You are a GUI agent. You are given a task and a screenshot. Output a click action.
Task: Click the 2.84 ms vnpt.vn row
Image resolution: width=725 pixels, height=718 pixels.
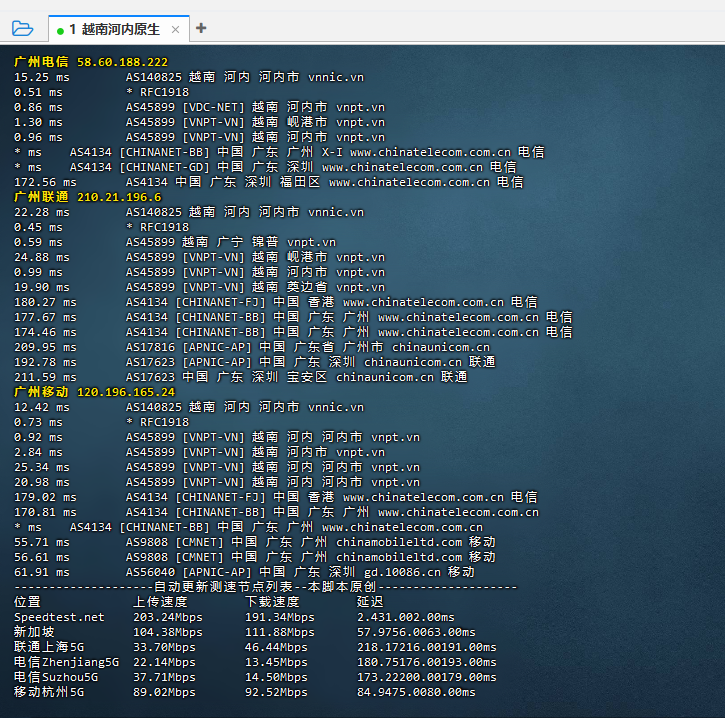[x=199, y=452]
